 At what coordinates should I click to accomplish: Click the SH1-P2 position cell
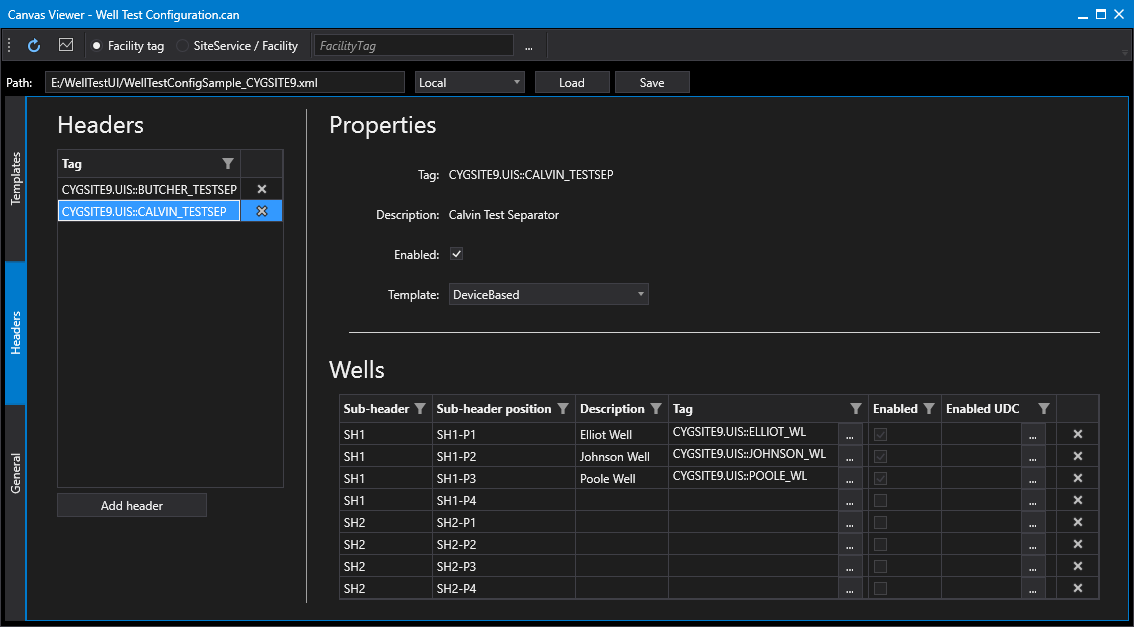coord(503,457)
